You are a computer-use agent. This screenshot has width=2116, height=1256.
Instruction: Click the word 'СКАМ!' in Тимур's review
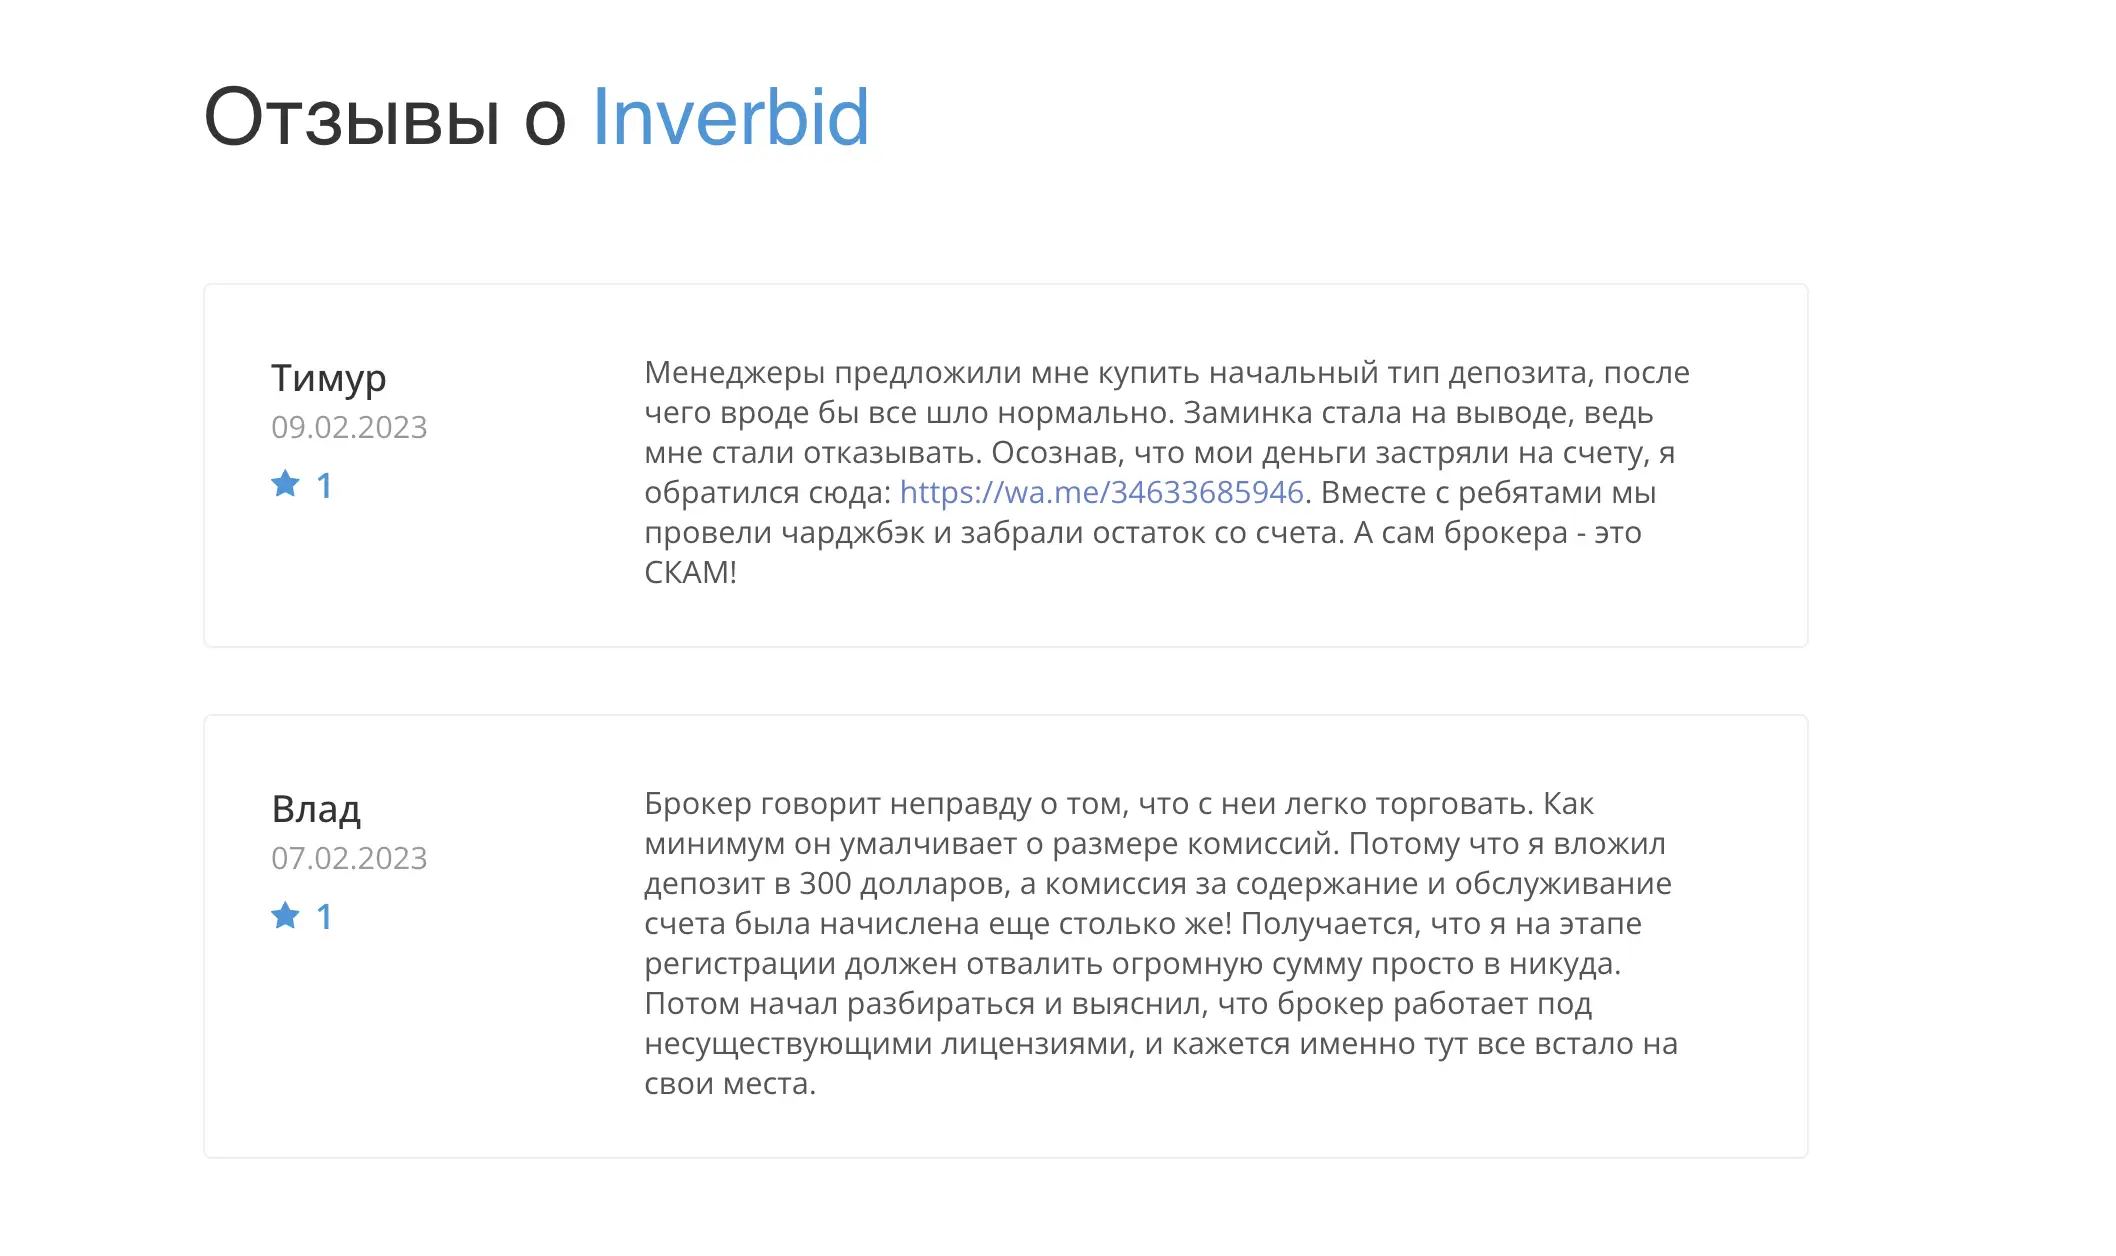click(690, 572)
